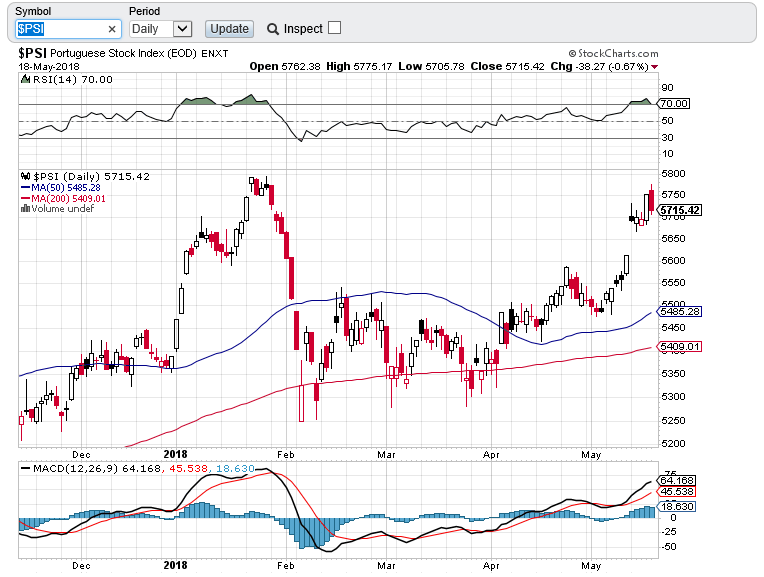Image resolution: width=764 pixels, height=577 pixels.
Task: Click the 5715.42 price tag on axis
Action: (680, 210)
